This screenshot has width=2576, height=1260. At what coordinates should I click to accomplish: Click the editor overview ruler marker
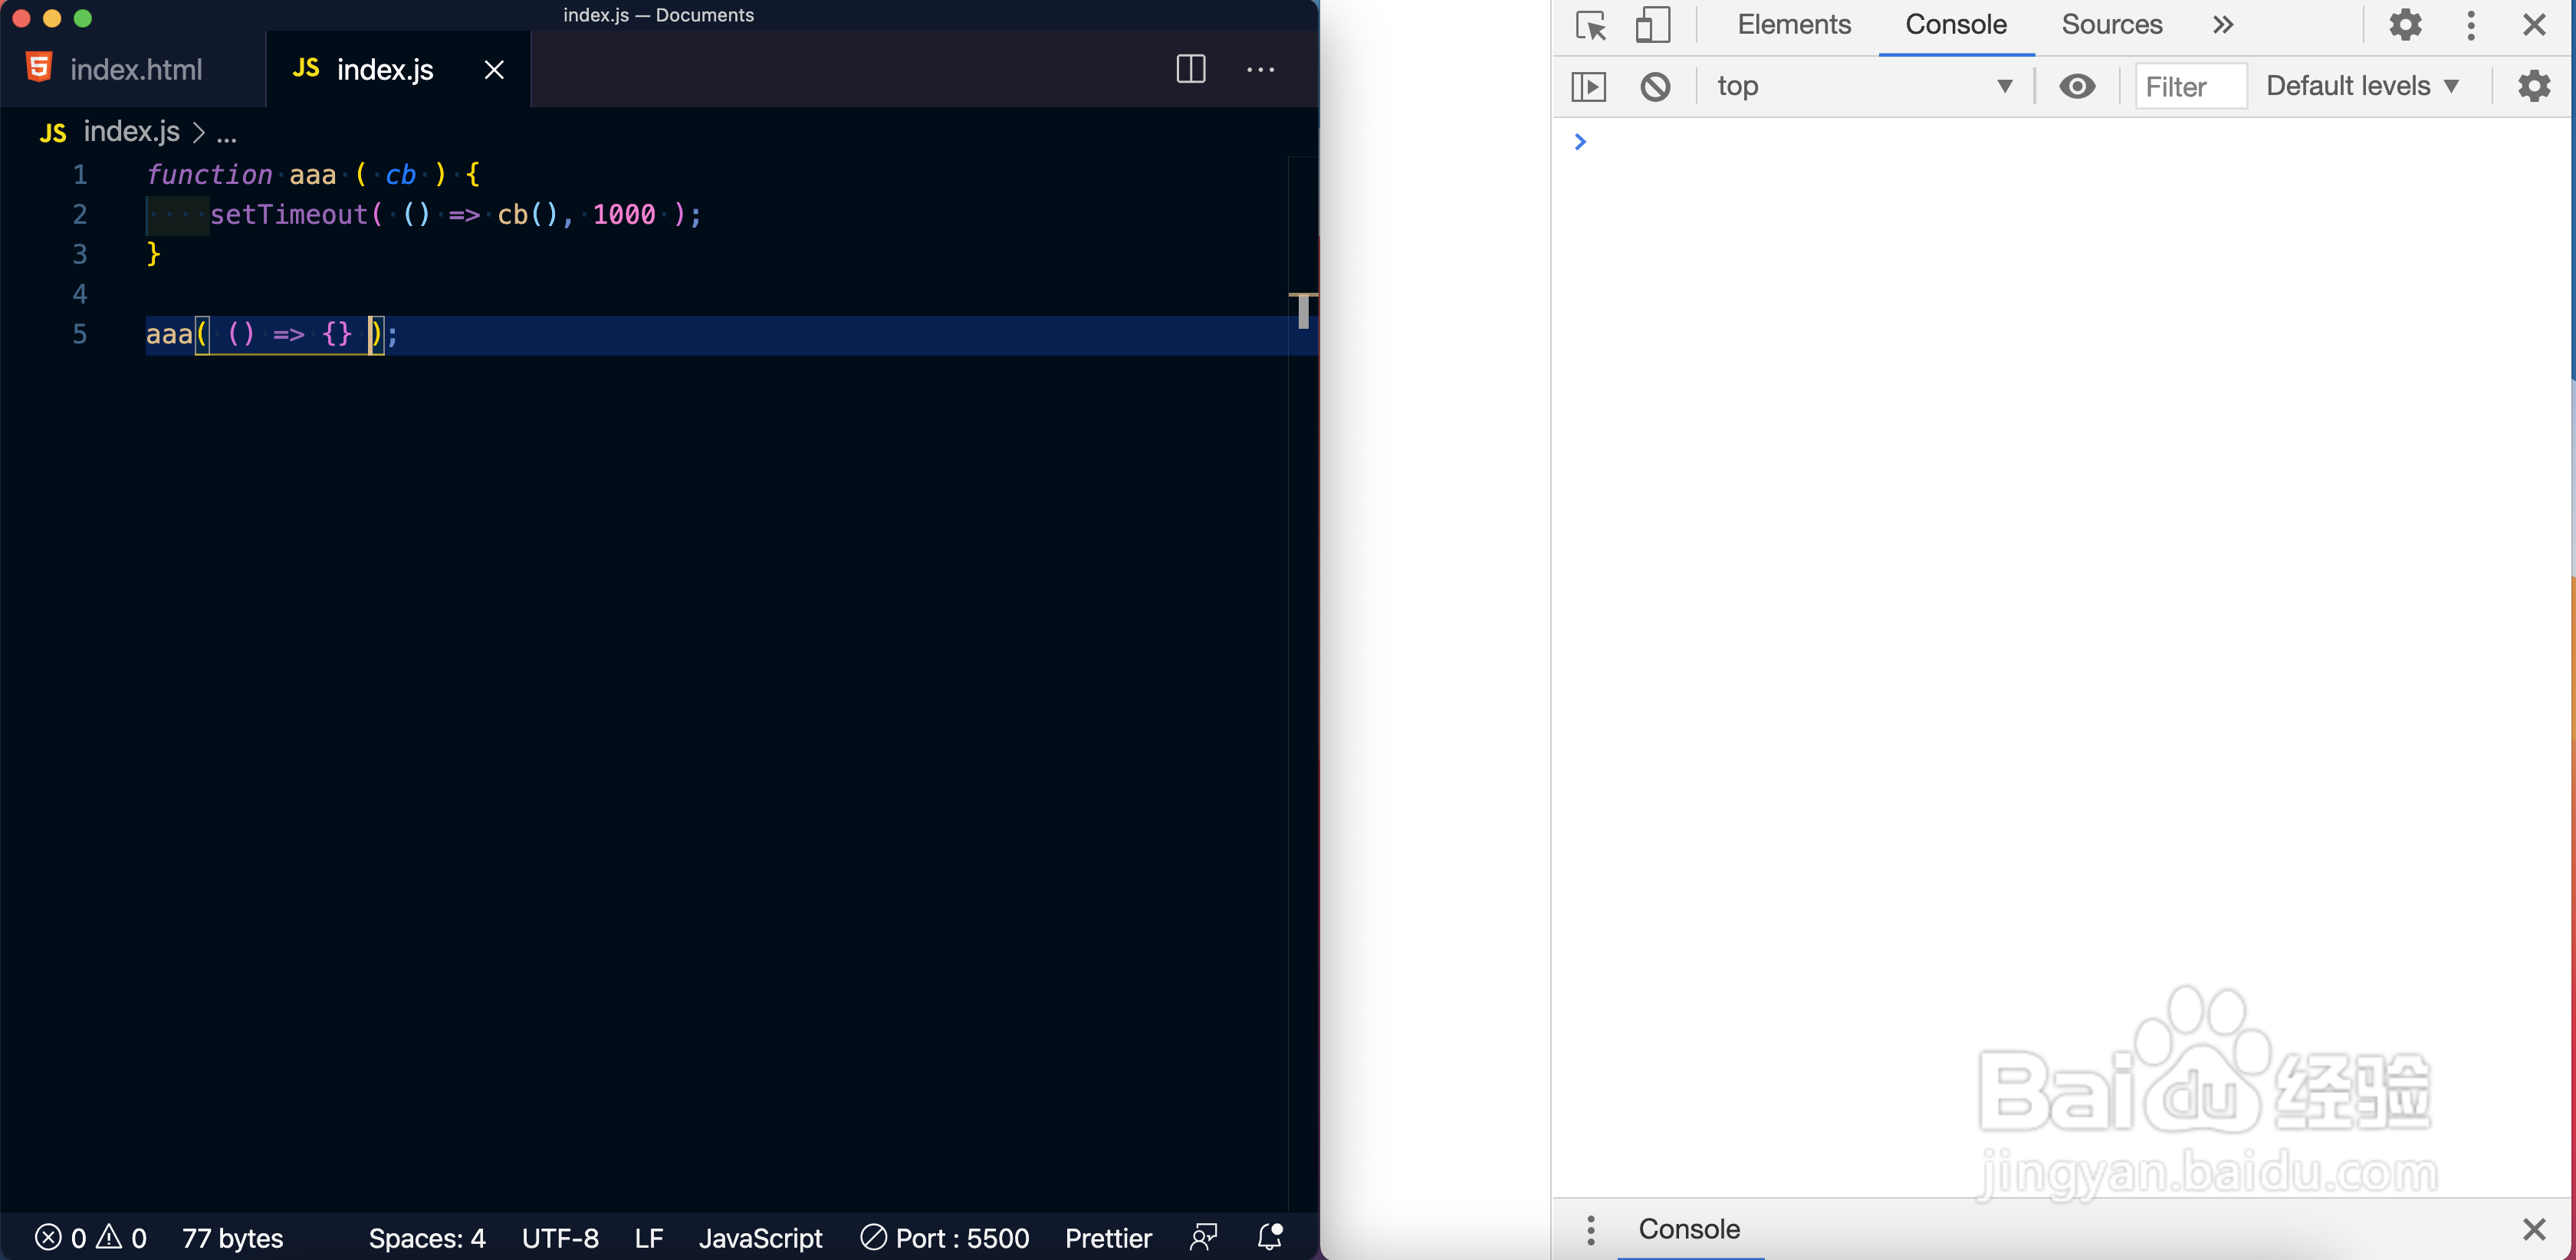click(1302, 310)
